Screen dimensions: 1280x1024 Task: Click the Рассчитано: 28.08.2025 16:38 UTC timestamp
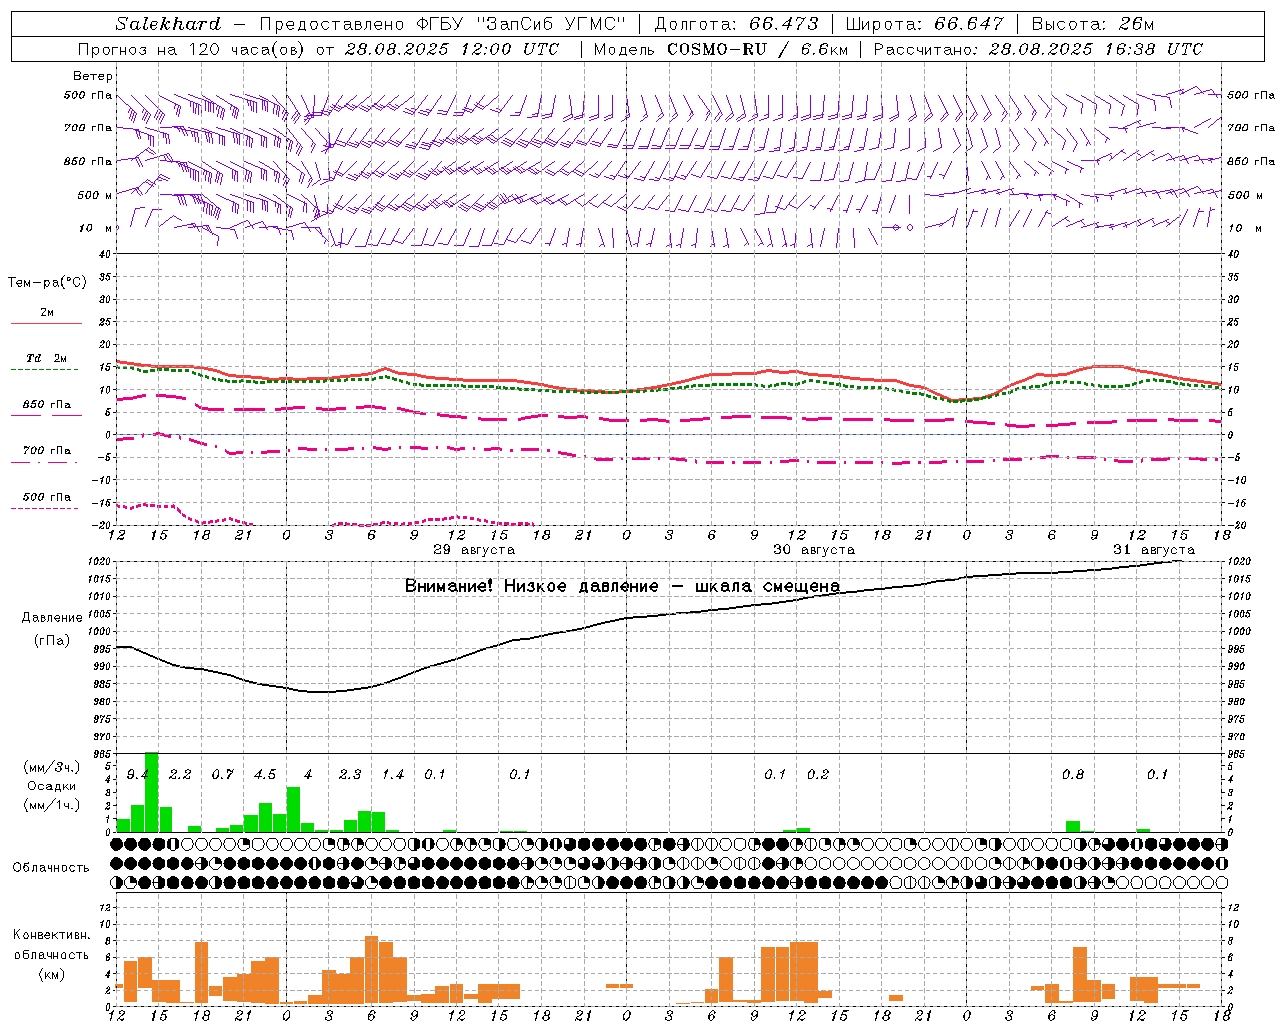tap(1038, 49)
